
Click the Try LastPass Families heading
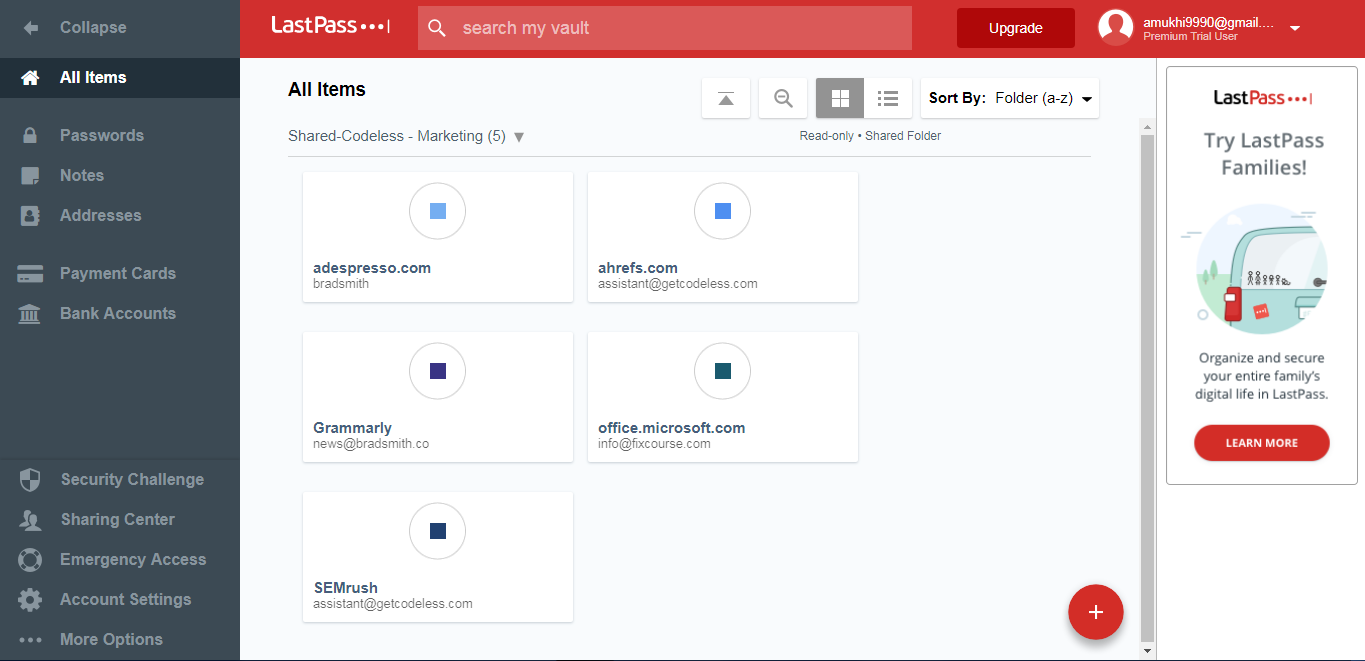(1264, 154)
